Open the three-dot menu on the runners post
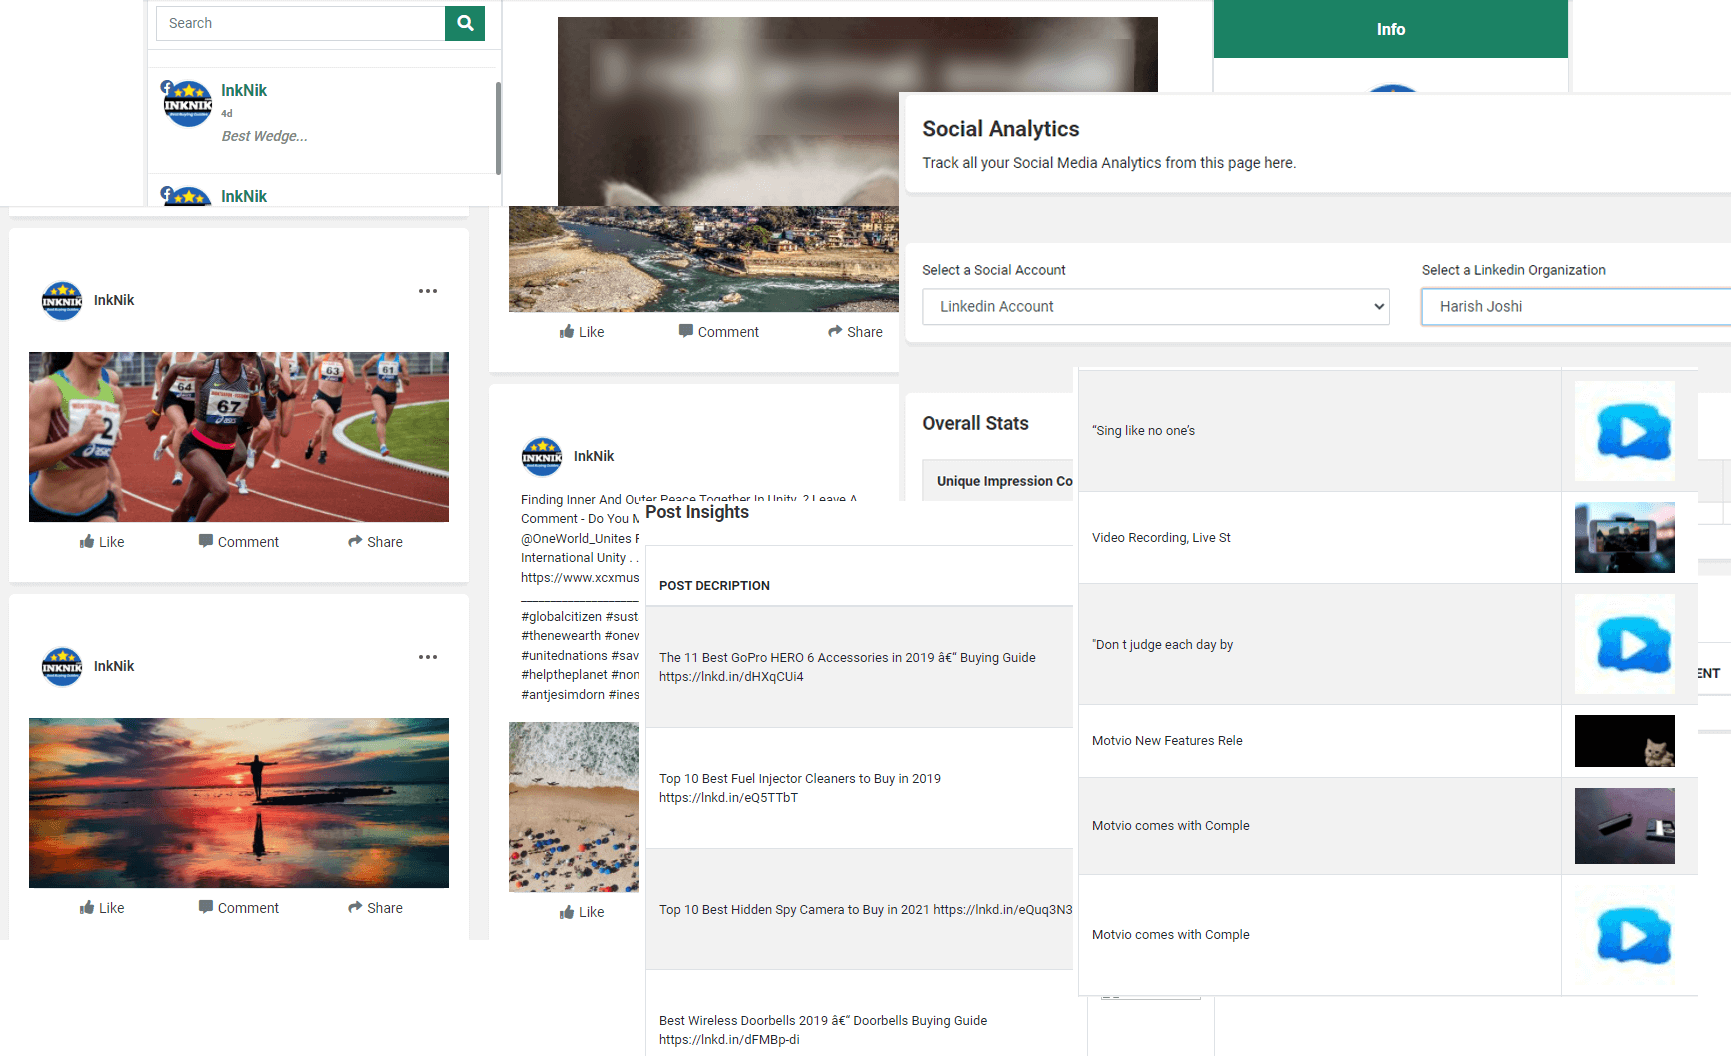Screen dimensions: 1731x1056 point(428,291)
